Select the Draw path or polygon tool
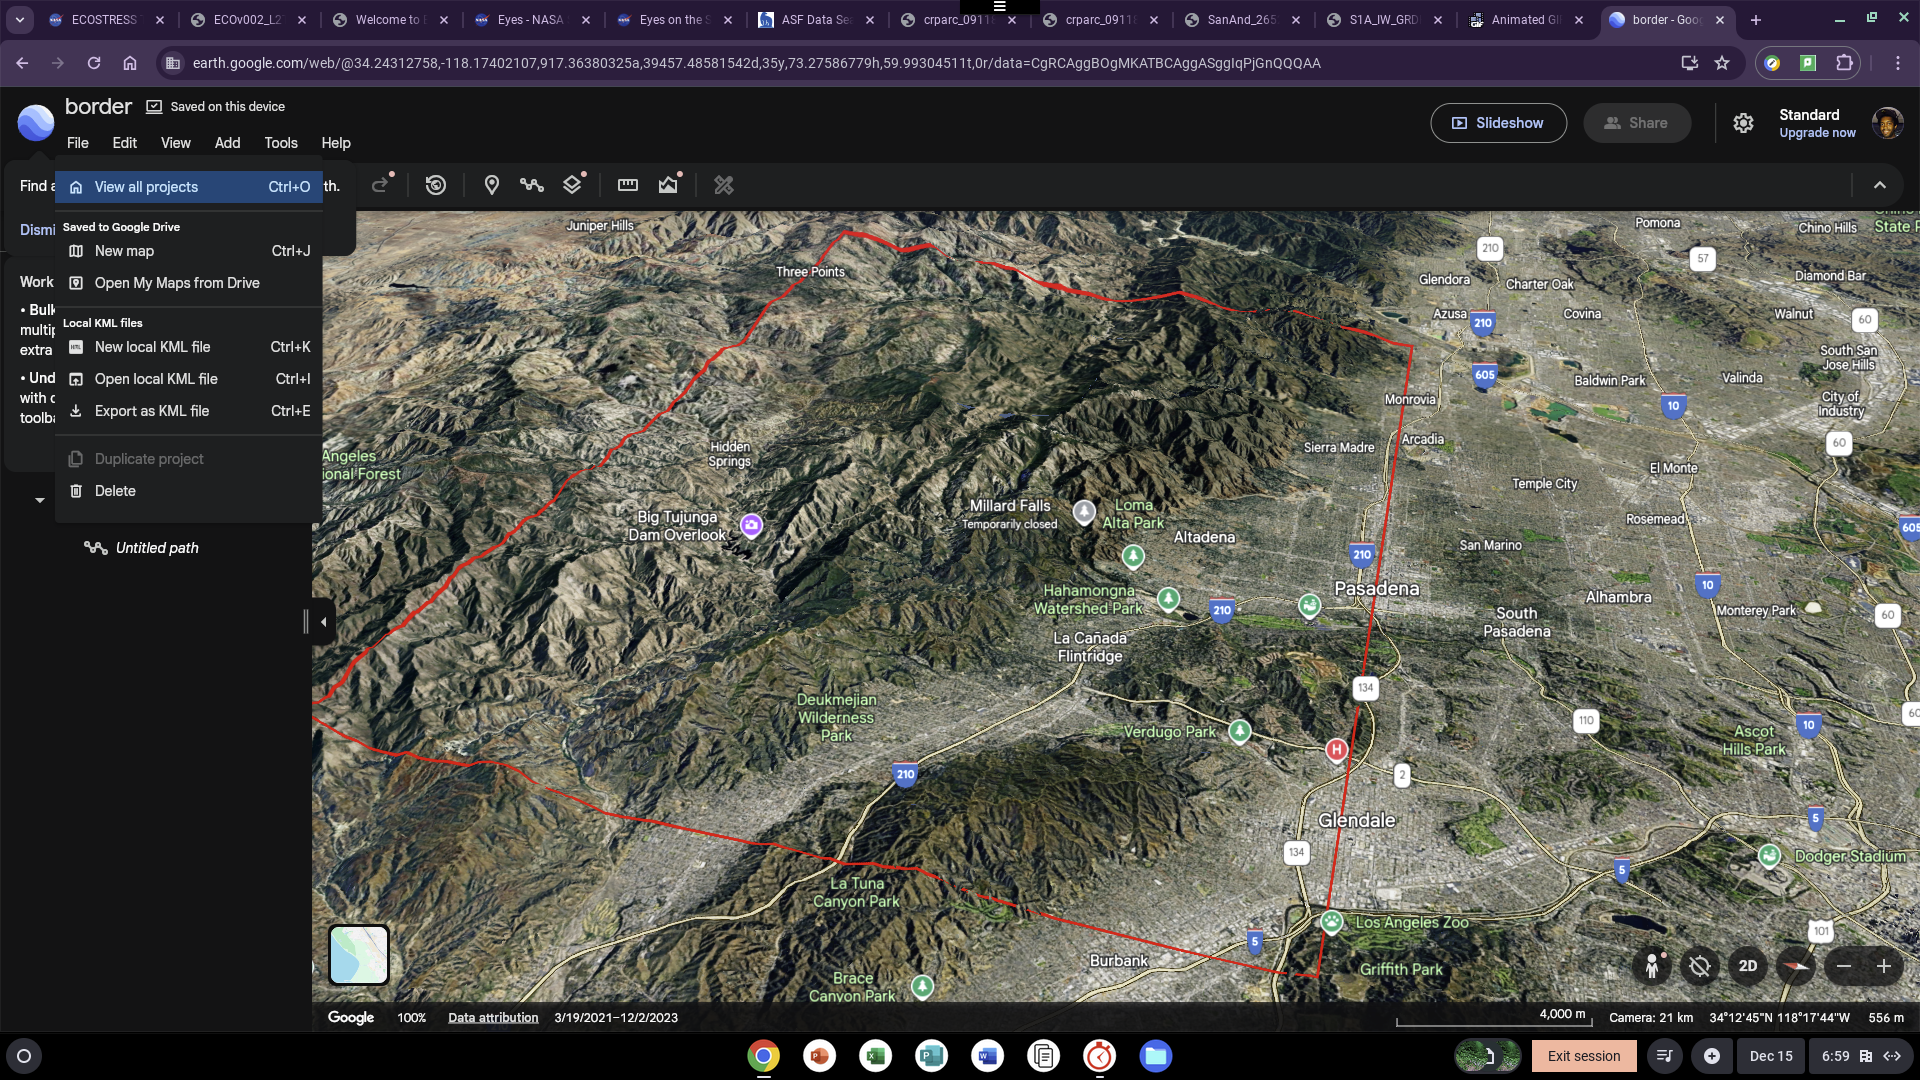This screenshot has height=1080, width=1920. (x=531, y=185)
